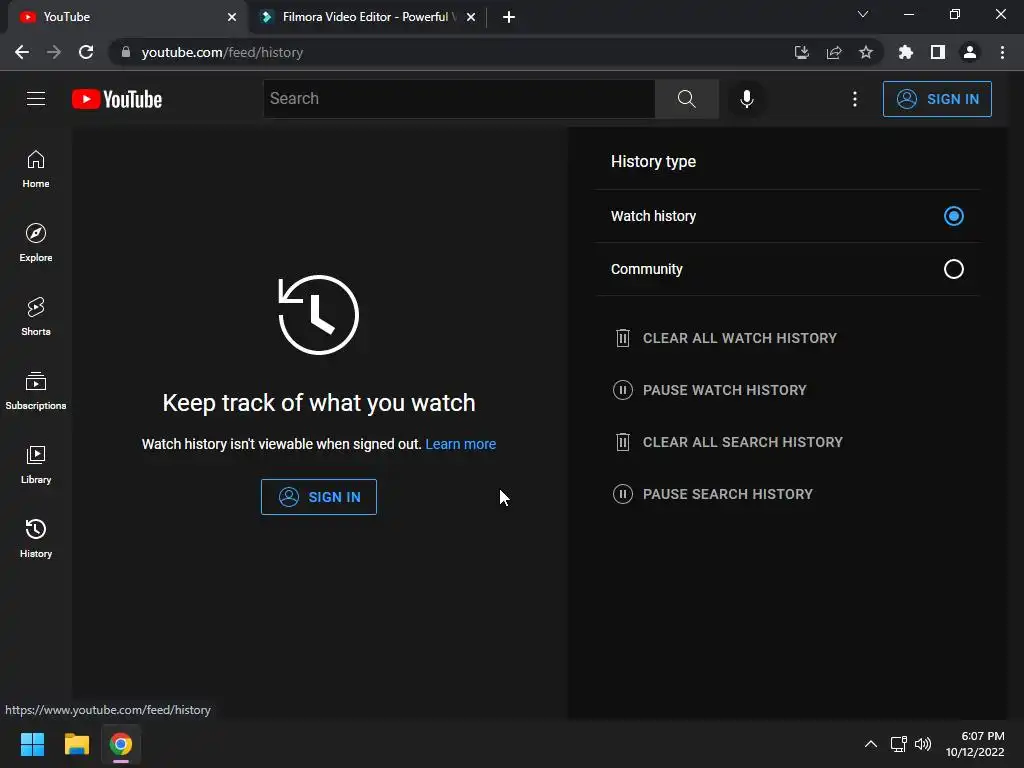This screenshot has height=768, width=1024.
Task: Select Community radio button
Action: 953,268
